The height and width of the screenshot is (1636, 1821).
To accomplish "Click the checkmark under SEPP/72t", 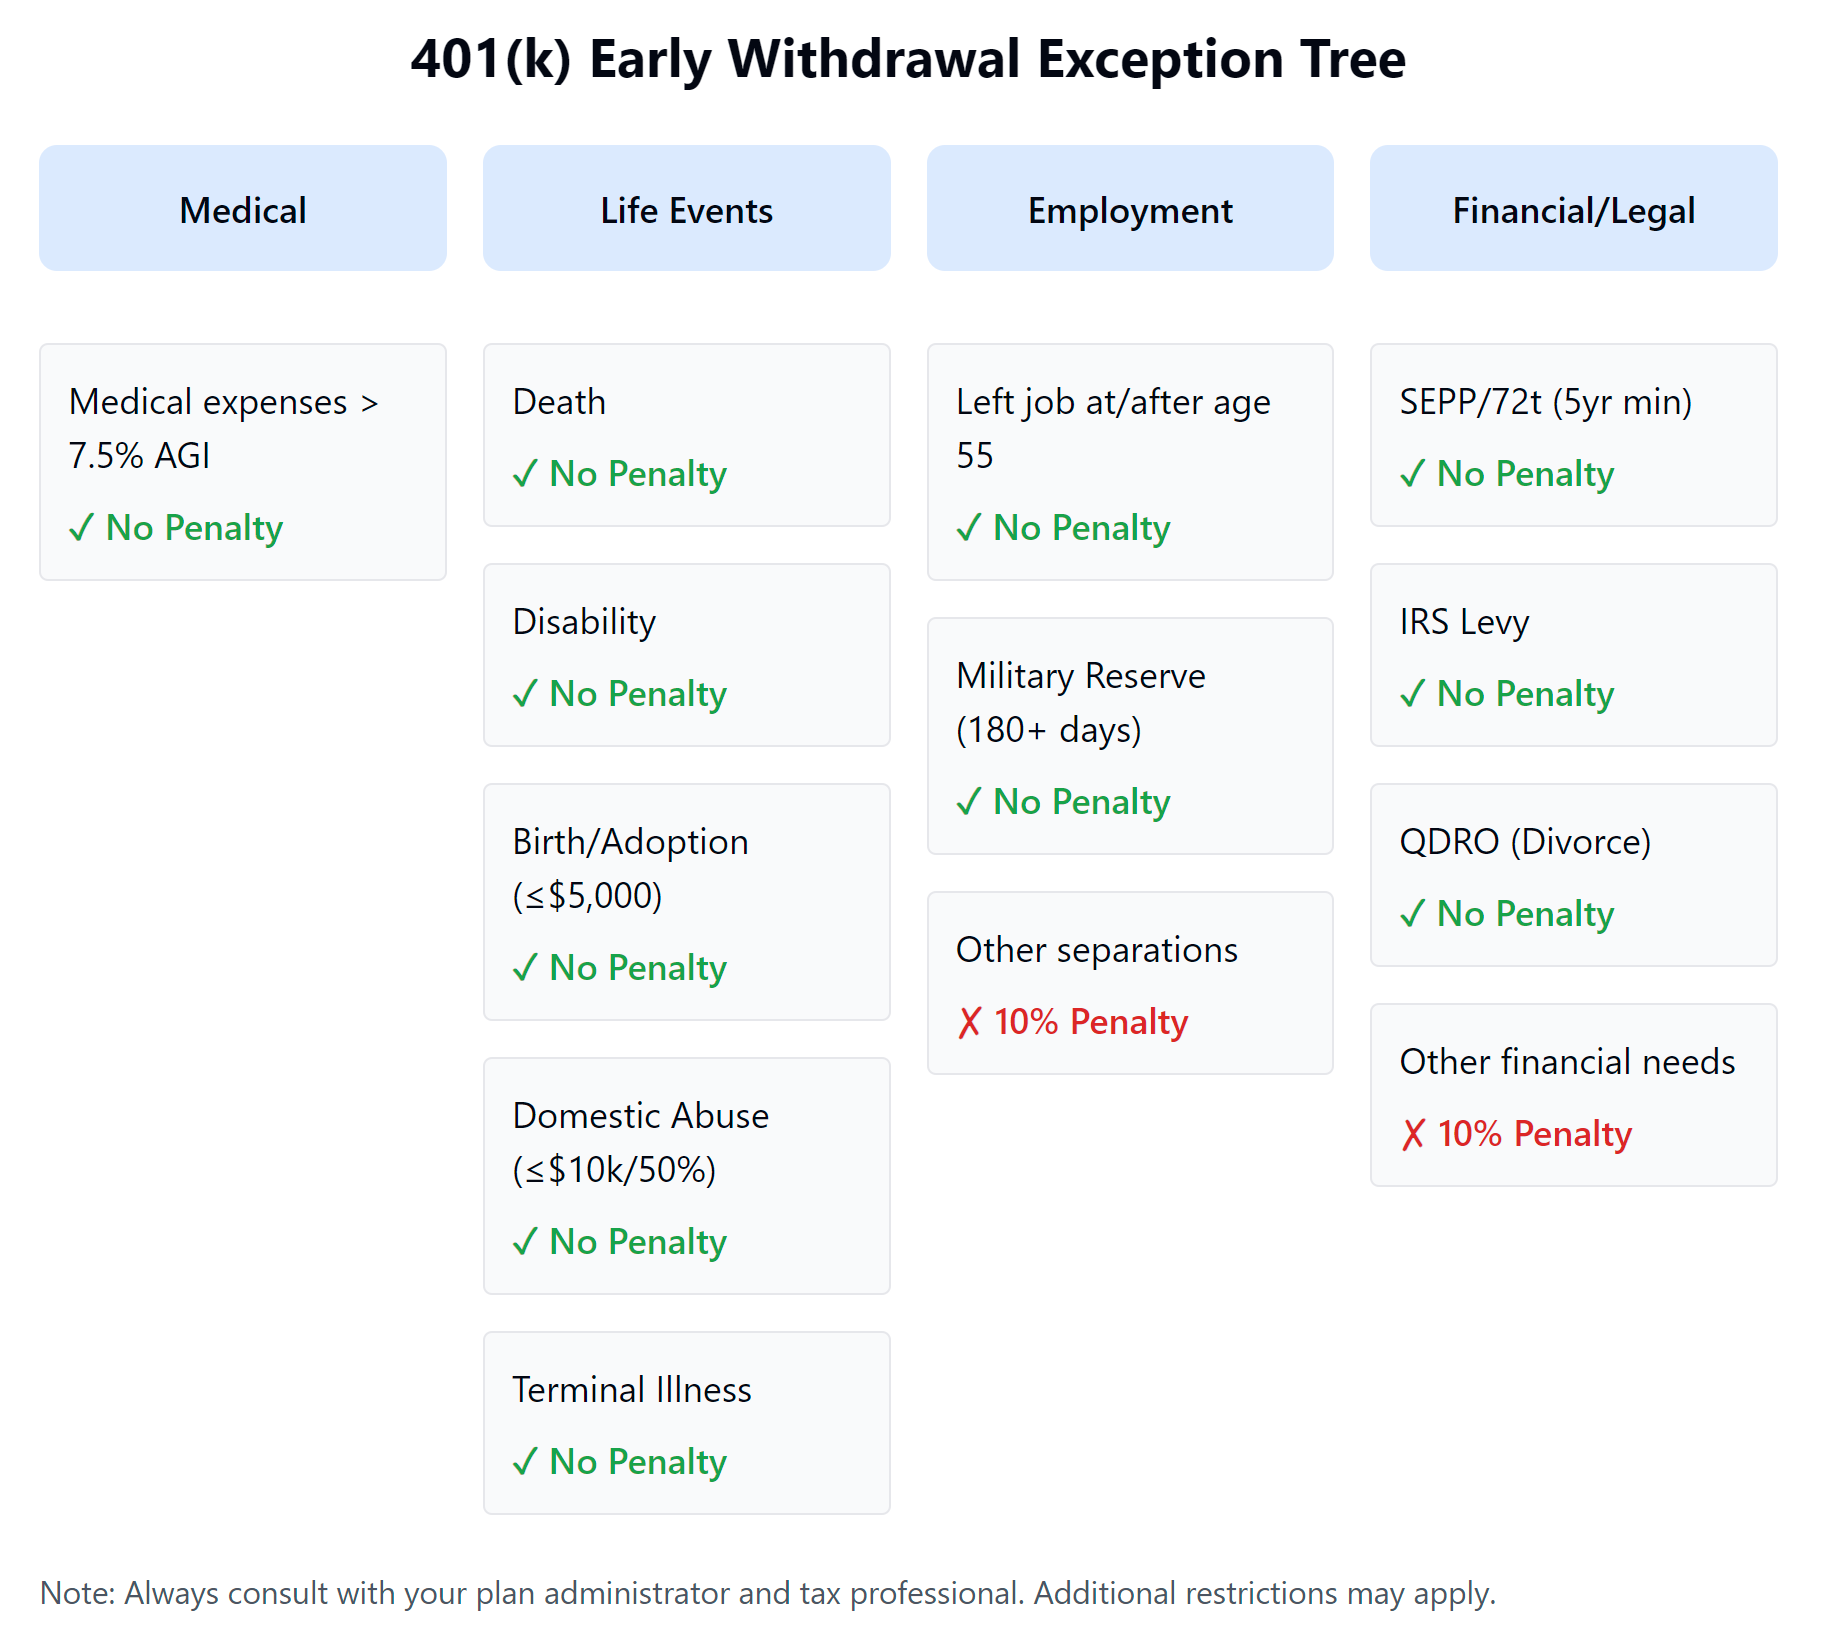I will [1412, 474].
